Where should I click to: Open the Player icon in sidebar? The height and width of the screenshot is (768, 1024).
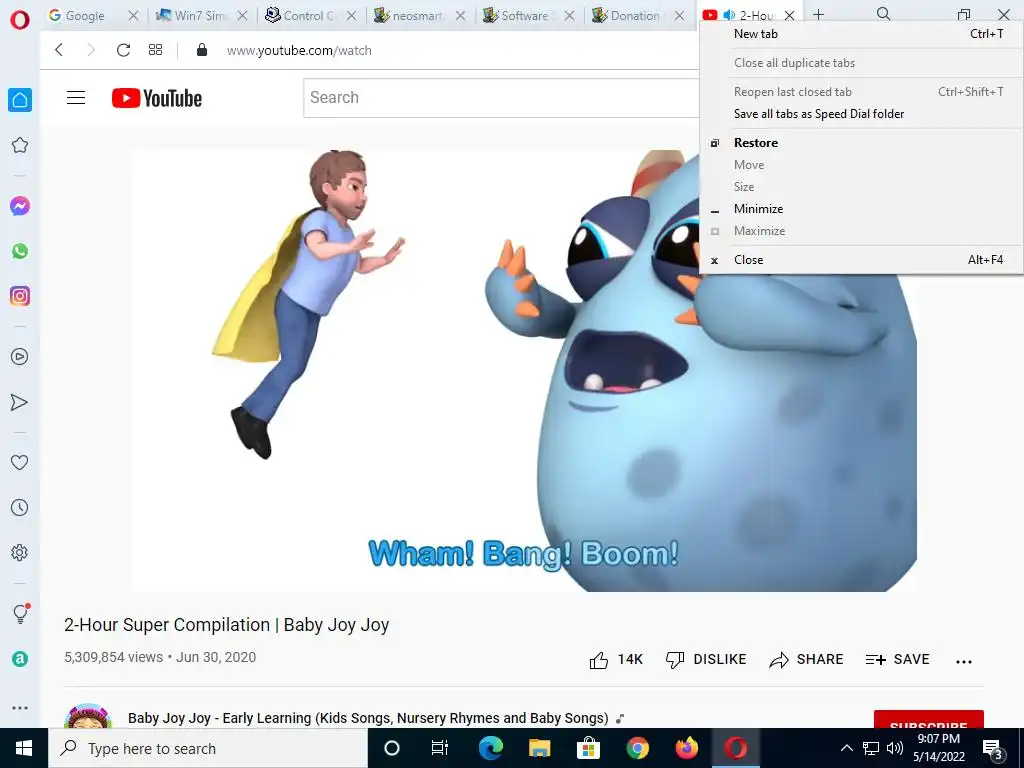click(x=20, y=357)
